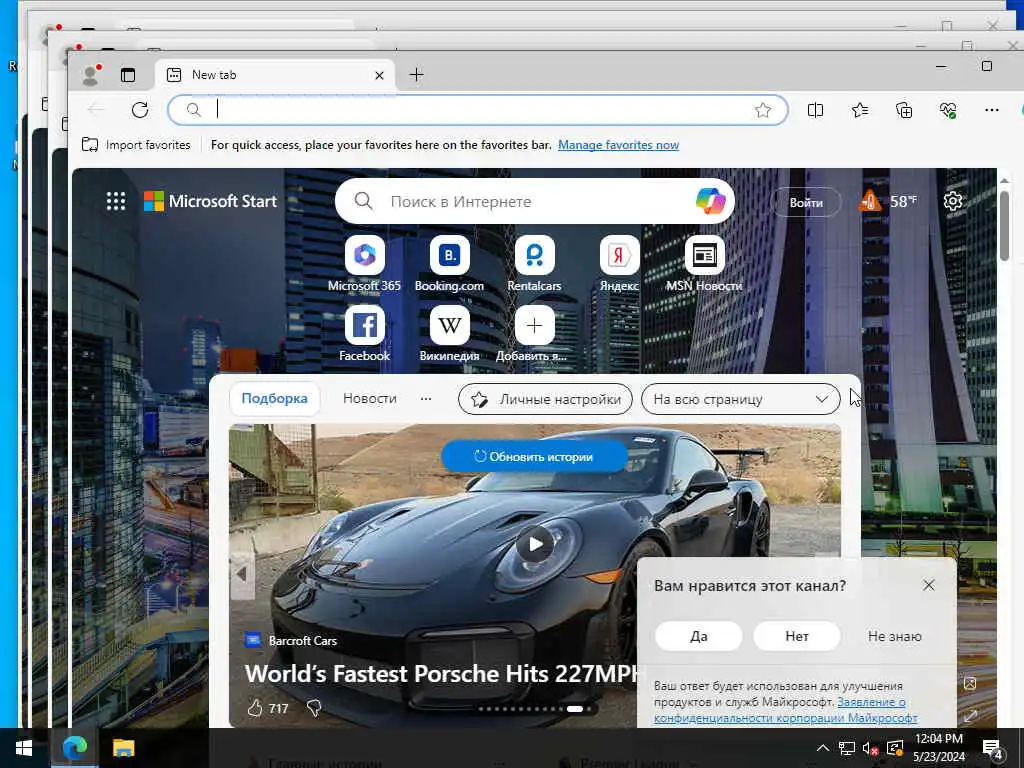Open the 58°F weather widget
Image resolution: width=1024 pixels, height=768 pixels.
pyautogui.click(x=887, y=201)
